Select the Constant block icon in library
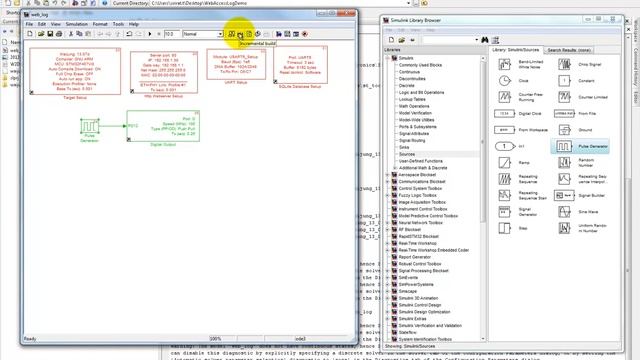This screenshot has height=360, width=640. [564, 81]
